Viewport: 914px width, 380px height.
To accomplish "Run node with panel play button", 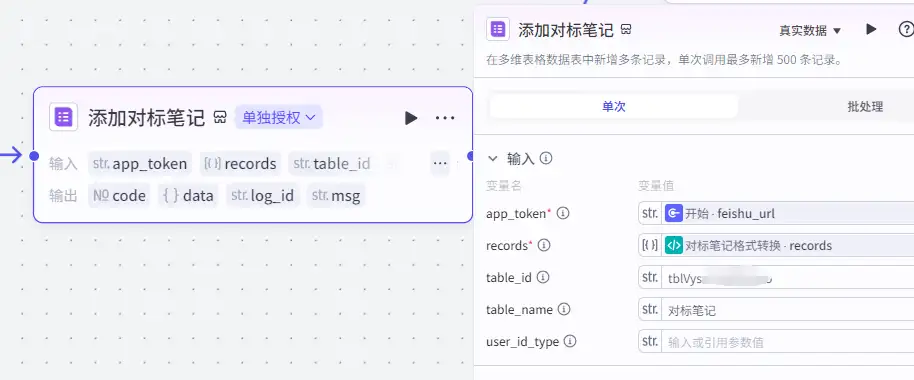I will click(x=871, y=29).
